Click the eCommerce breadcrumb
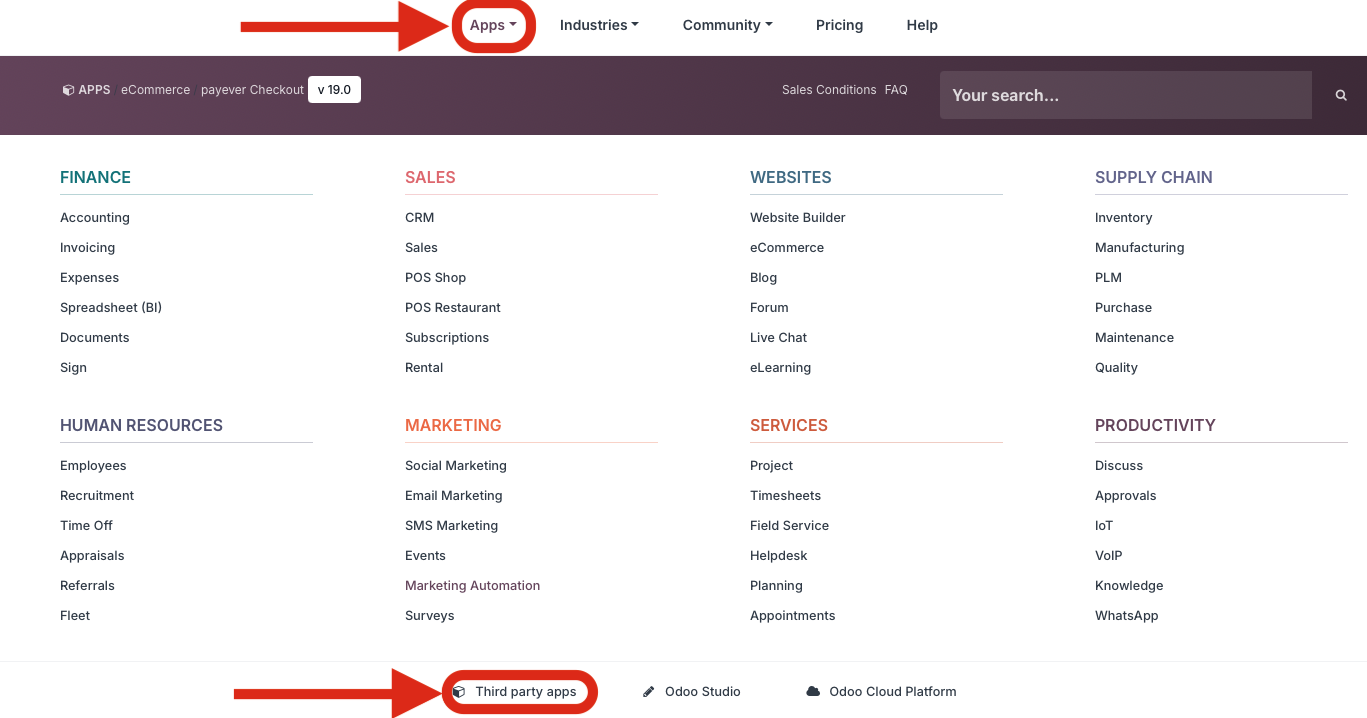The image size is (1367, 718). 155,90
